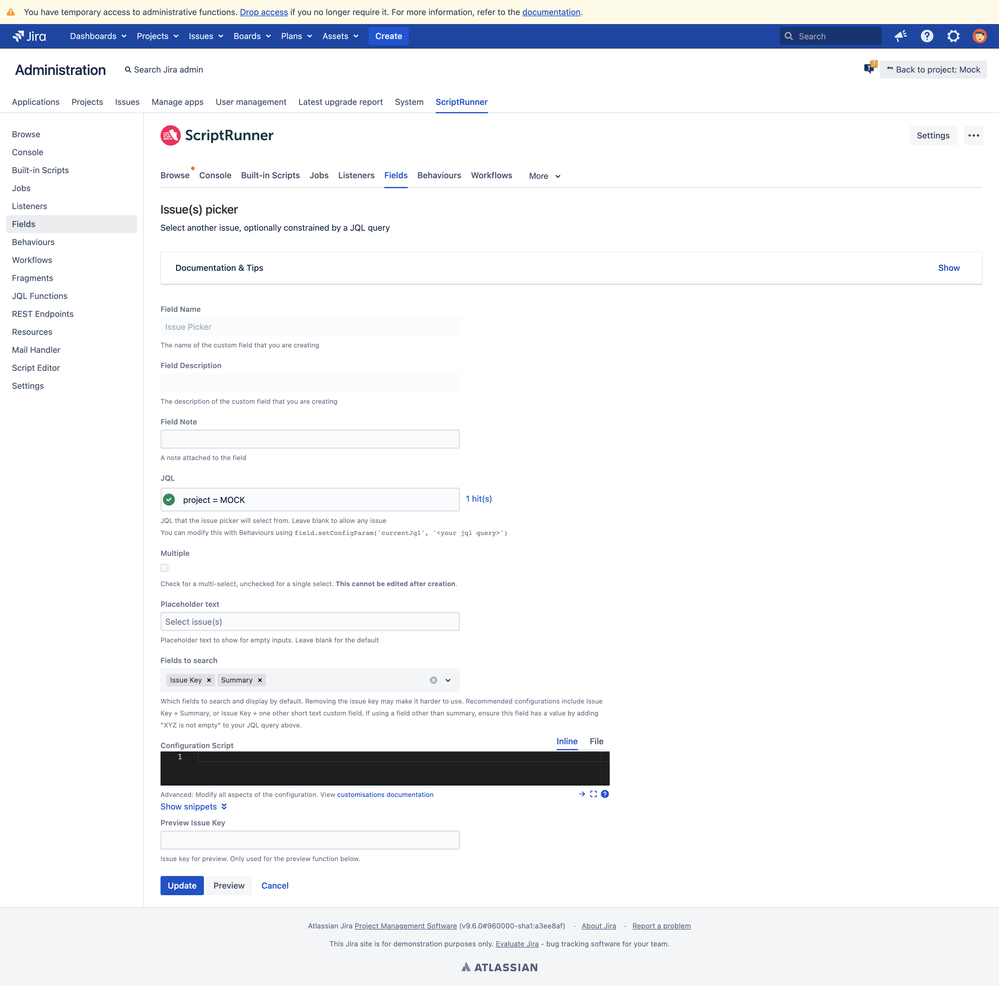Toggle the Multiple checkbox
999x986 pixels.
[164, 568]
